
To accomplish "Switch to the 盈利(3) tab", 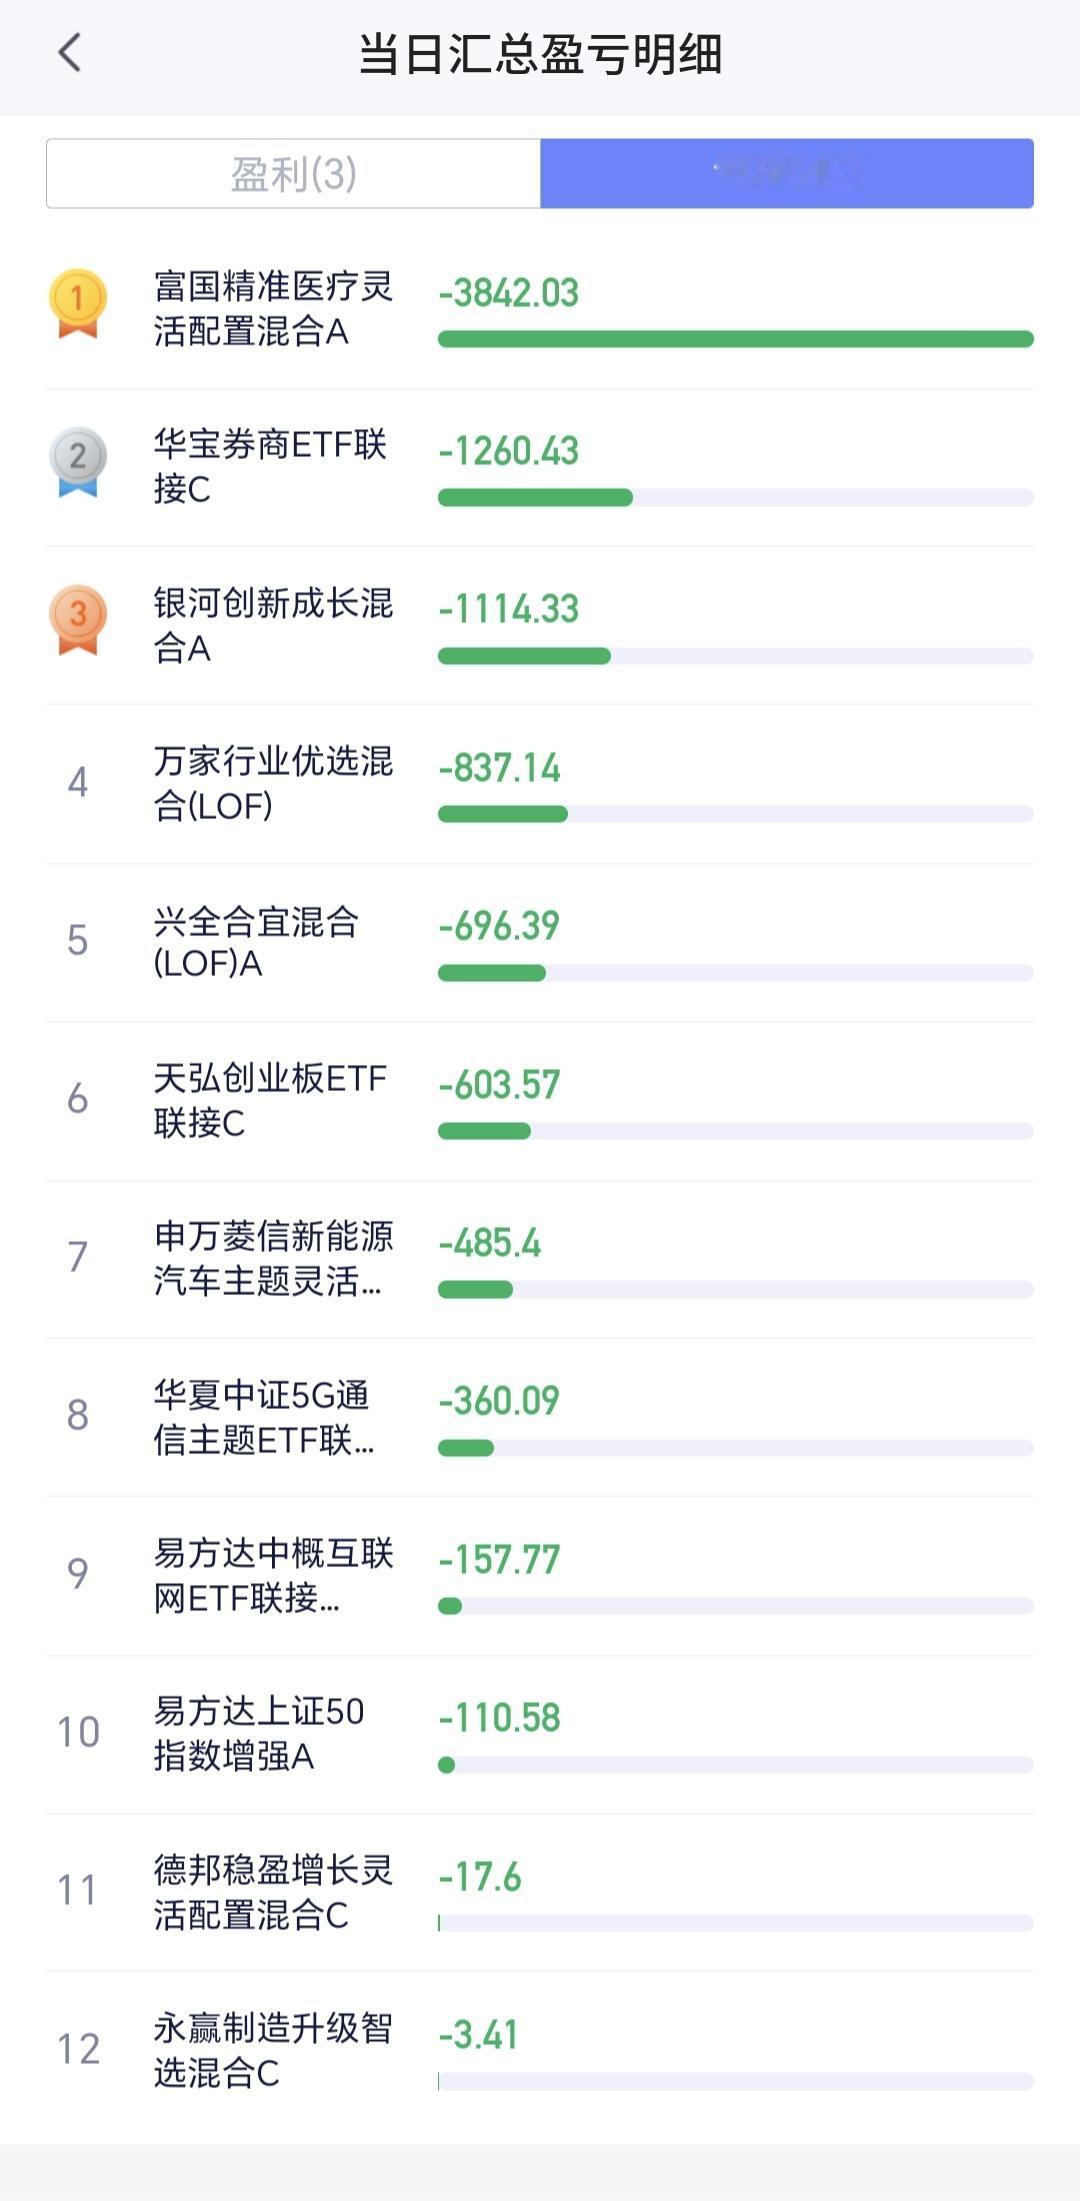I will [293, 174].
